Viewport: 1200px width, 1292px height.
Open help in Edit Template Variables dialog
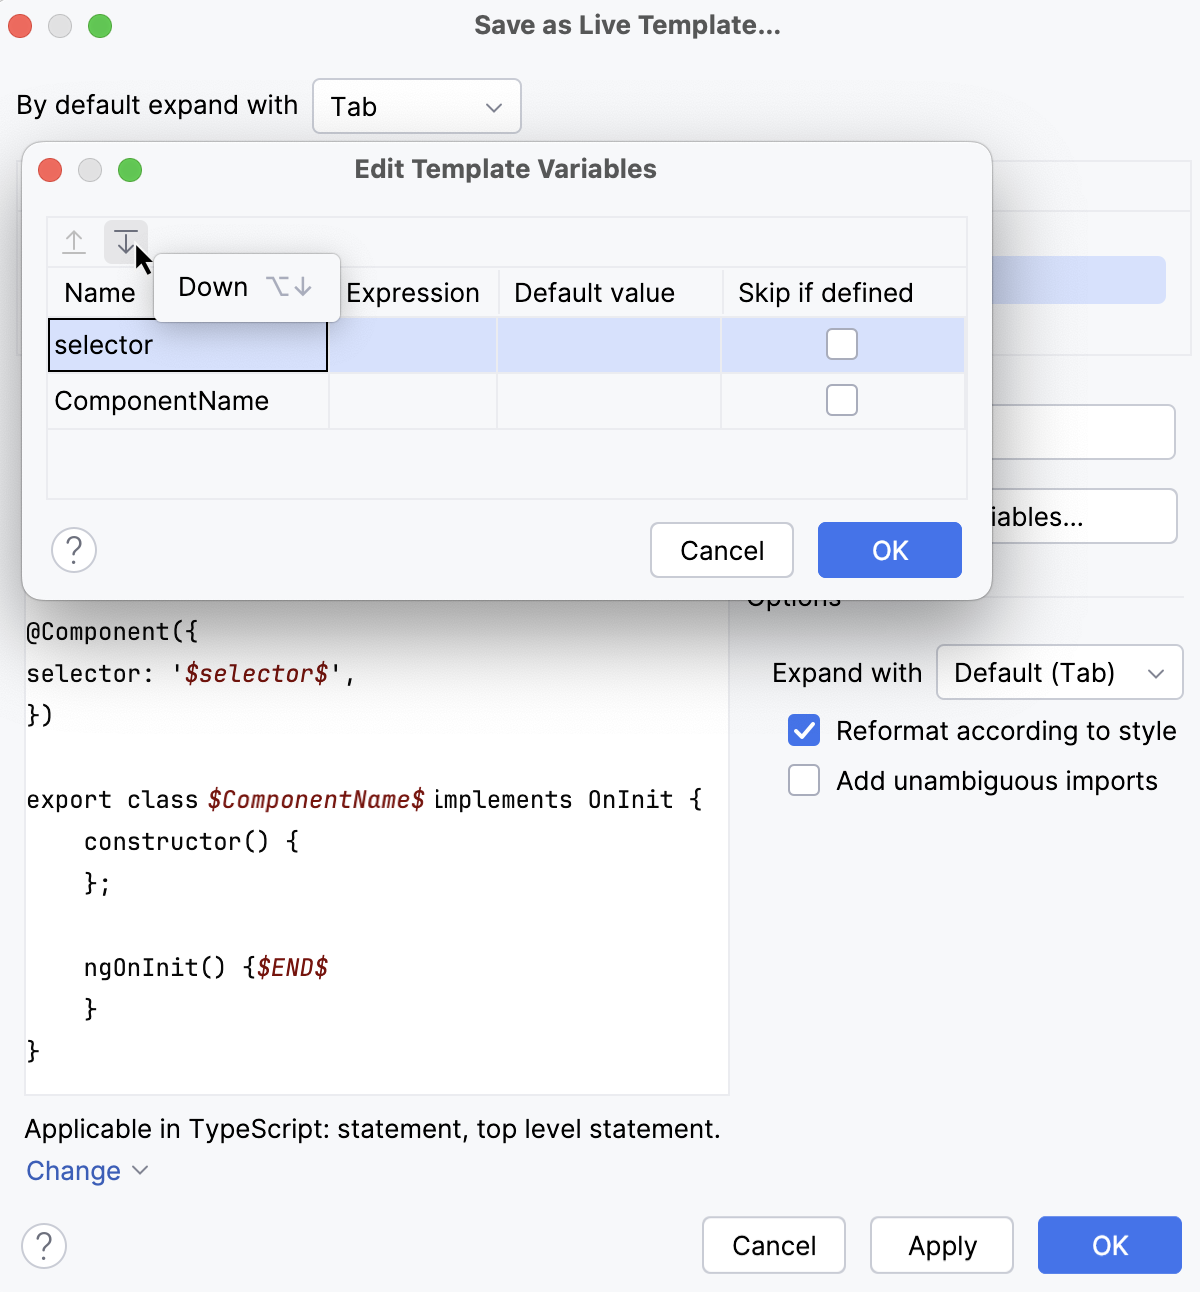coord(74,550)
